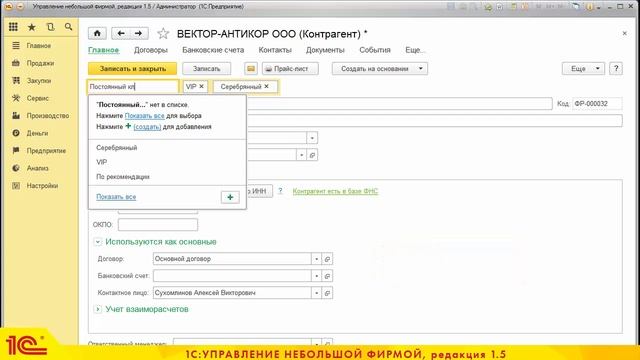Open Продажи section in sidebar
This screenshot has height=360, width=640.
(x=40, y=63)
